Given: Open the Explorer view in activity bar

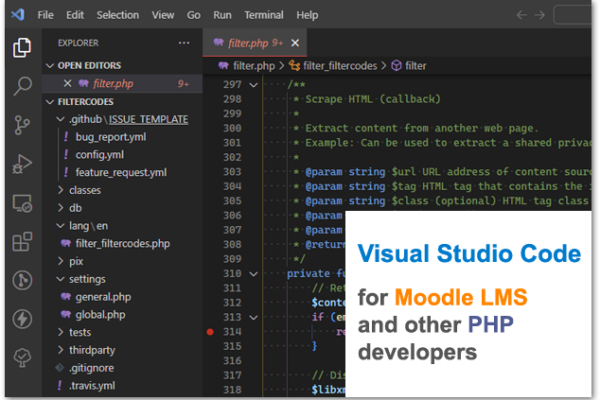Looking at the screenshot, I should (22, 47).
